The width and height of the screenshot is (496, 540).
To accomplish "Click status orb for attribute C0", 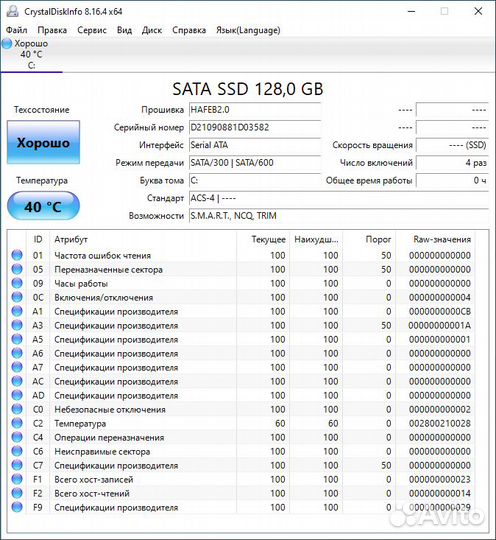I will pos(17,409).
